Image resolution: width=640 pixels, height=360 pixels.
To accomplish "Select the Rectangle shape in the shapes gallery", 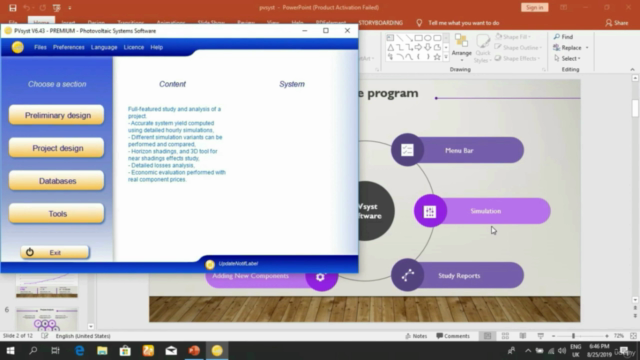I will (x=418, y=38).
